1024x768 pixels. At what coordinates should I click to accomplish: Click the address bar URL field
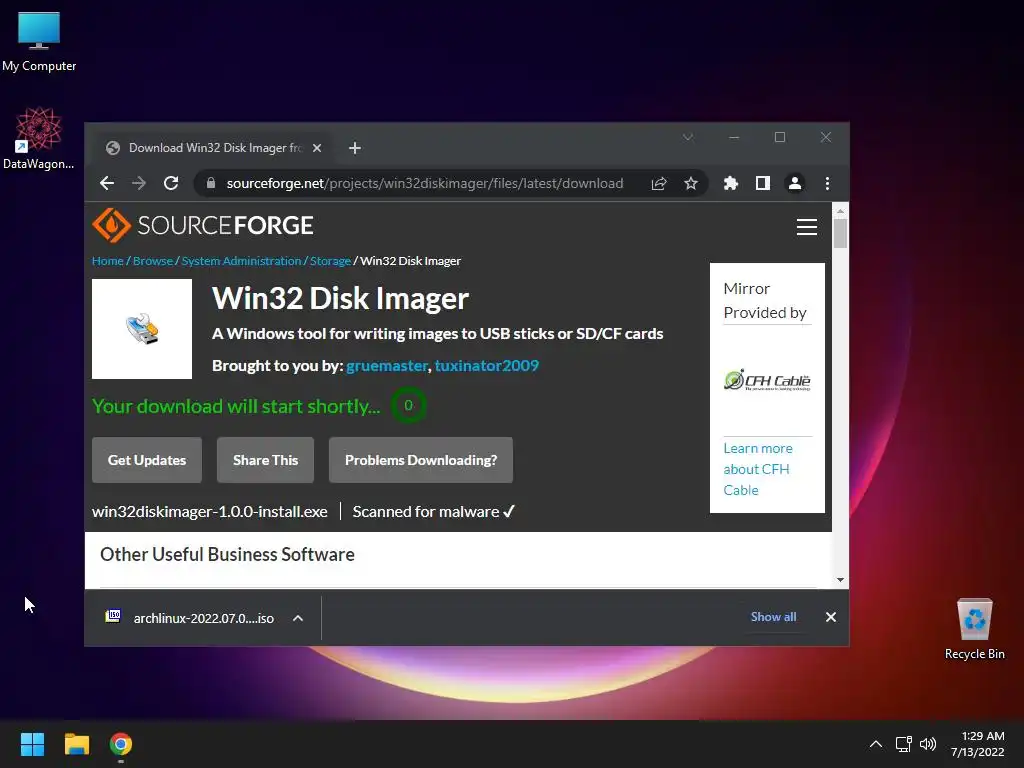click(424, 184)
